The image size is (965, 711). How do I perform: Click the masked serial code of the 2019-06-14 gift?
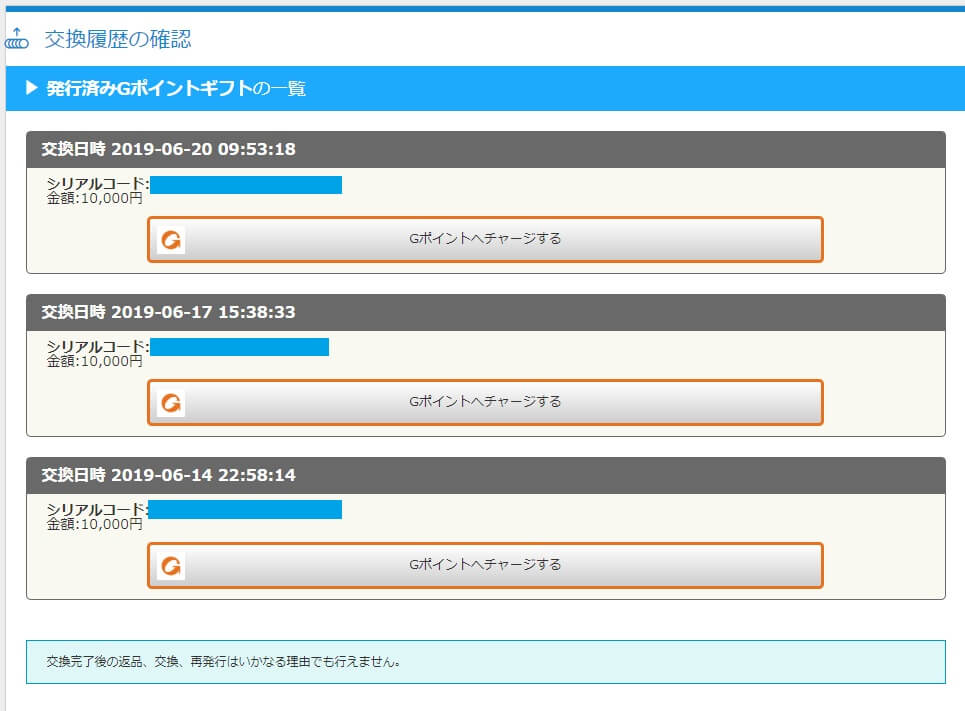point(246,510)
